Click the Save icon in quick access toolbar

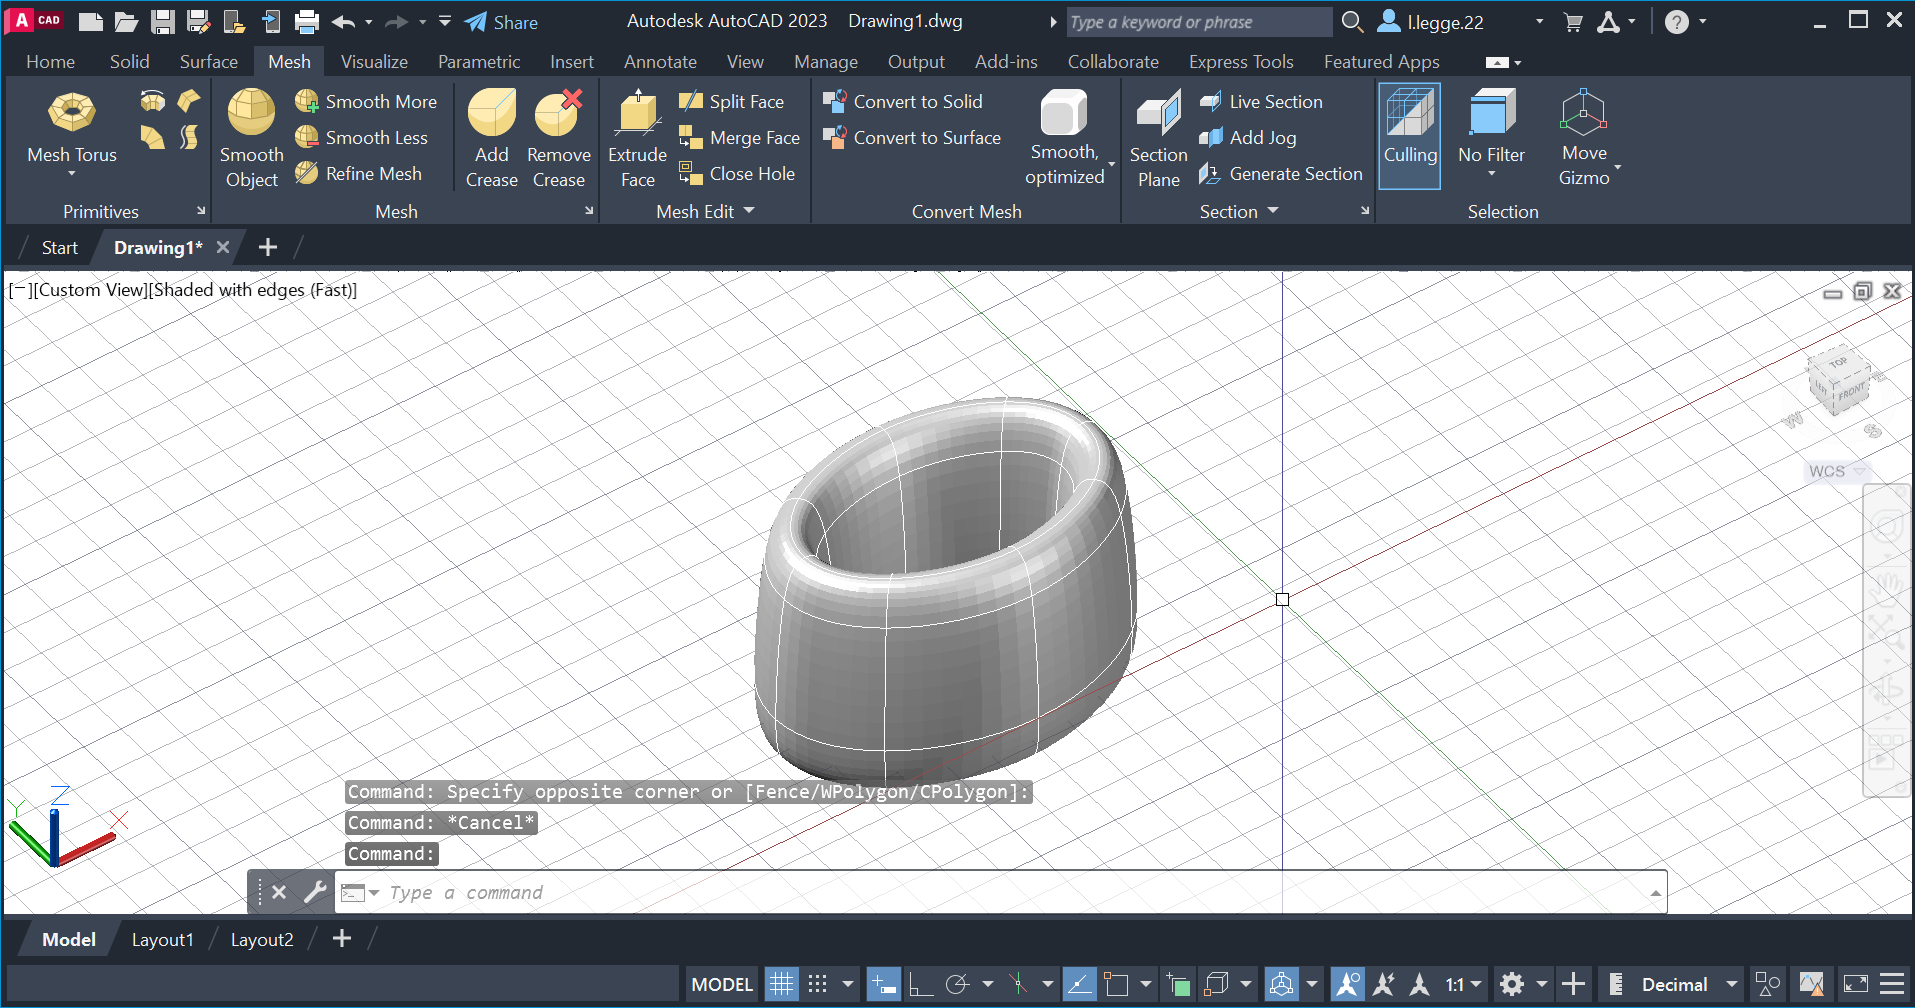pyautogui.click(x=163, y=21)
